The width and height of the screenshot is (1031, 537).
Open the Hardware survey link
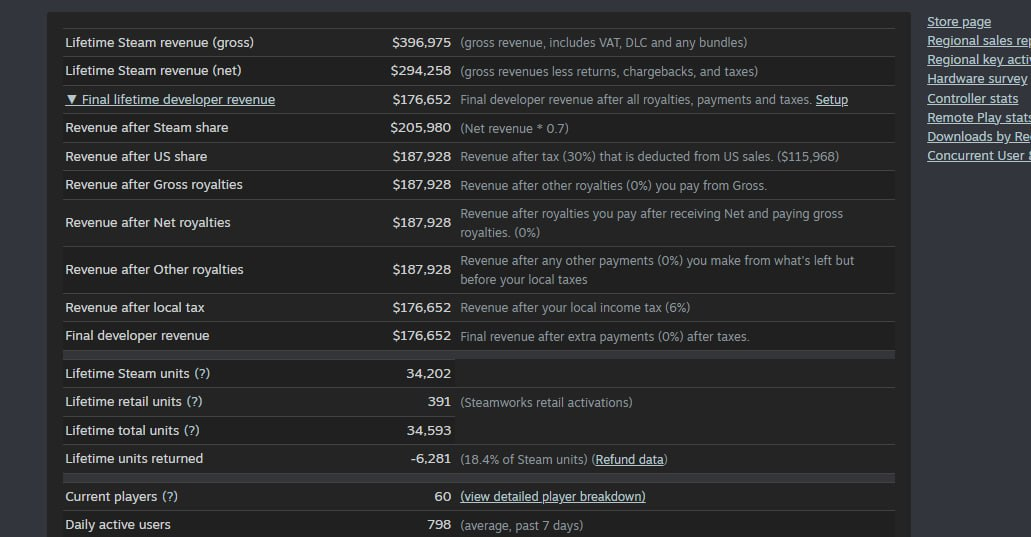977,79
